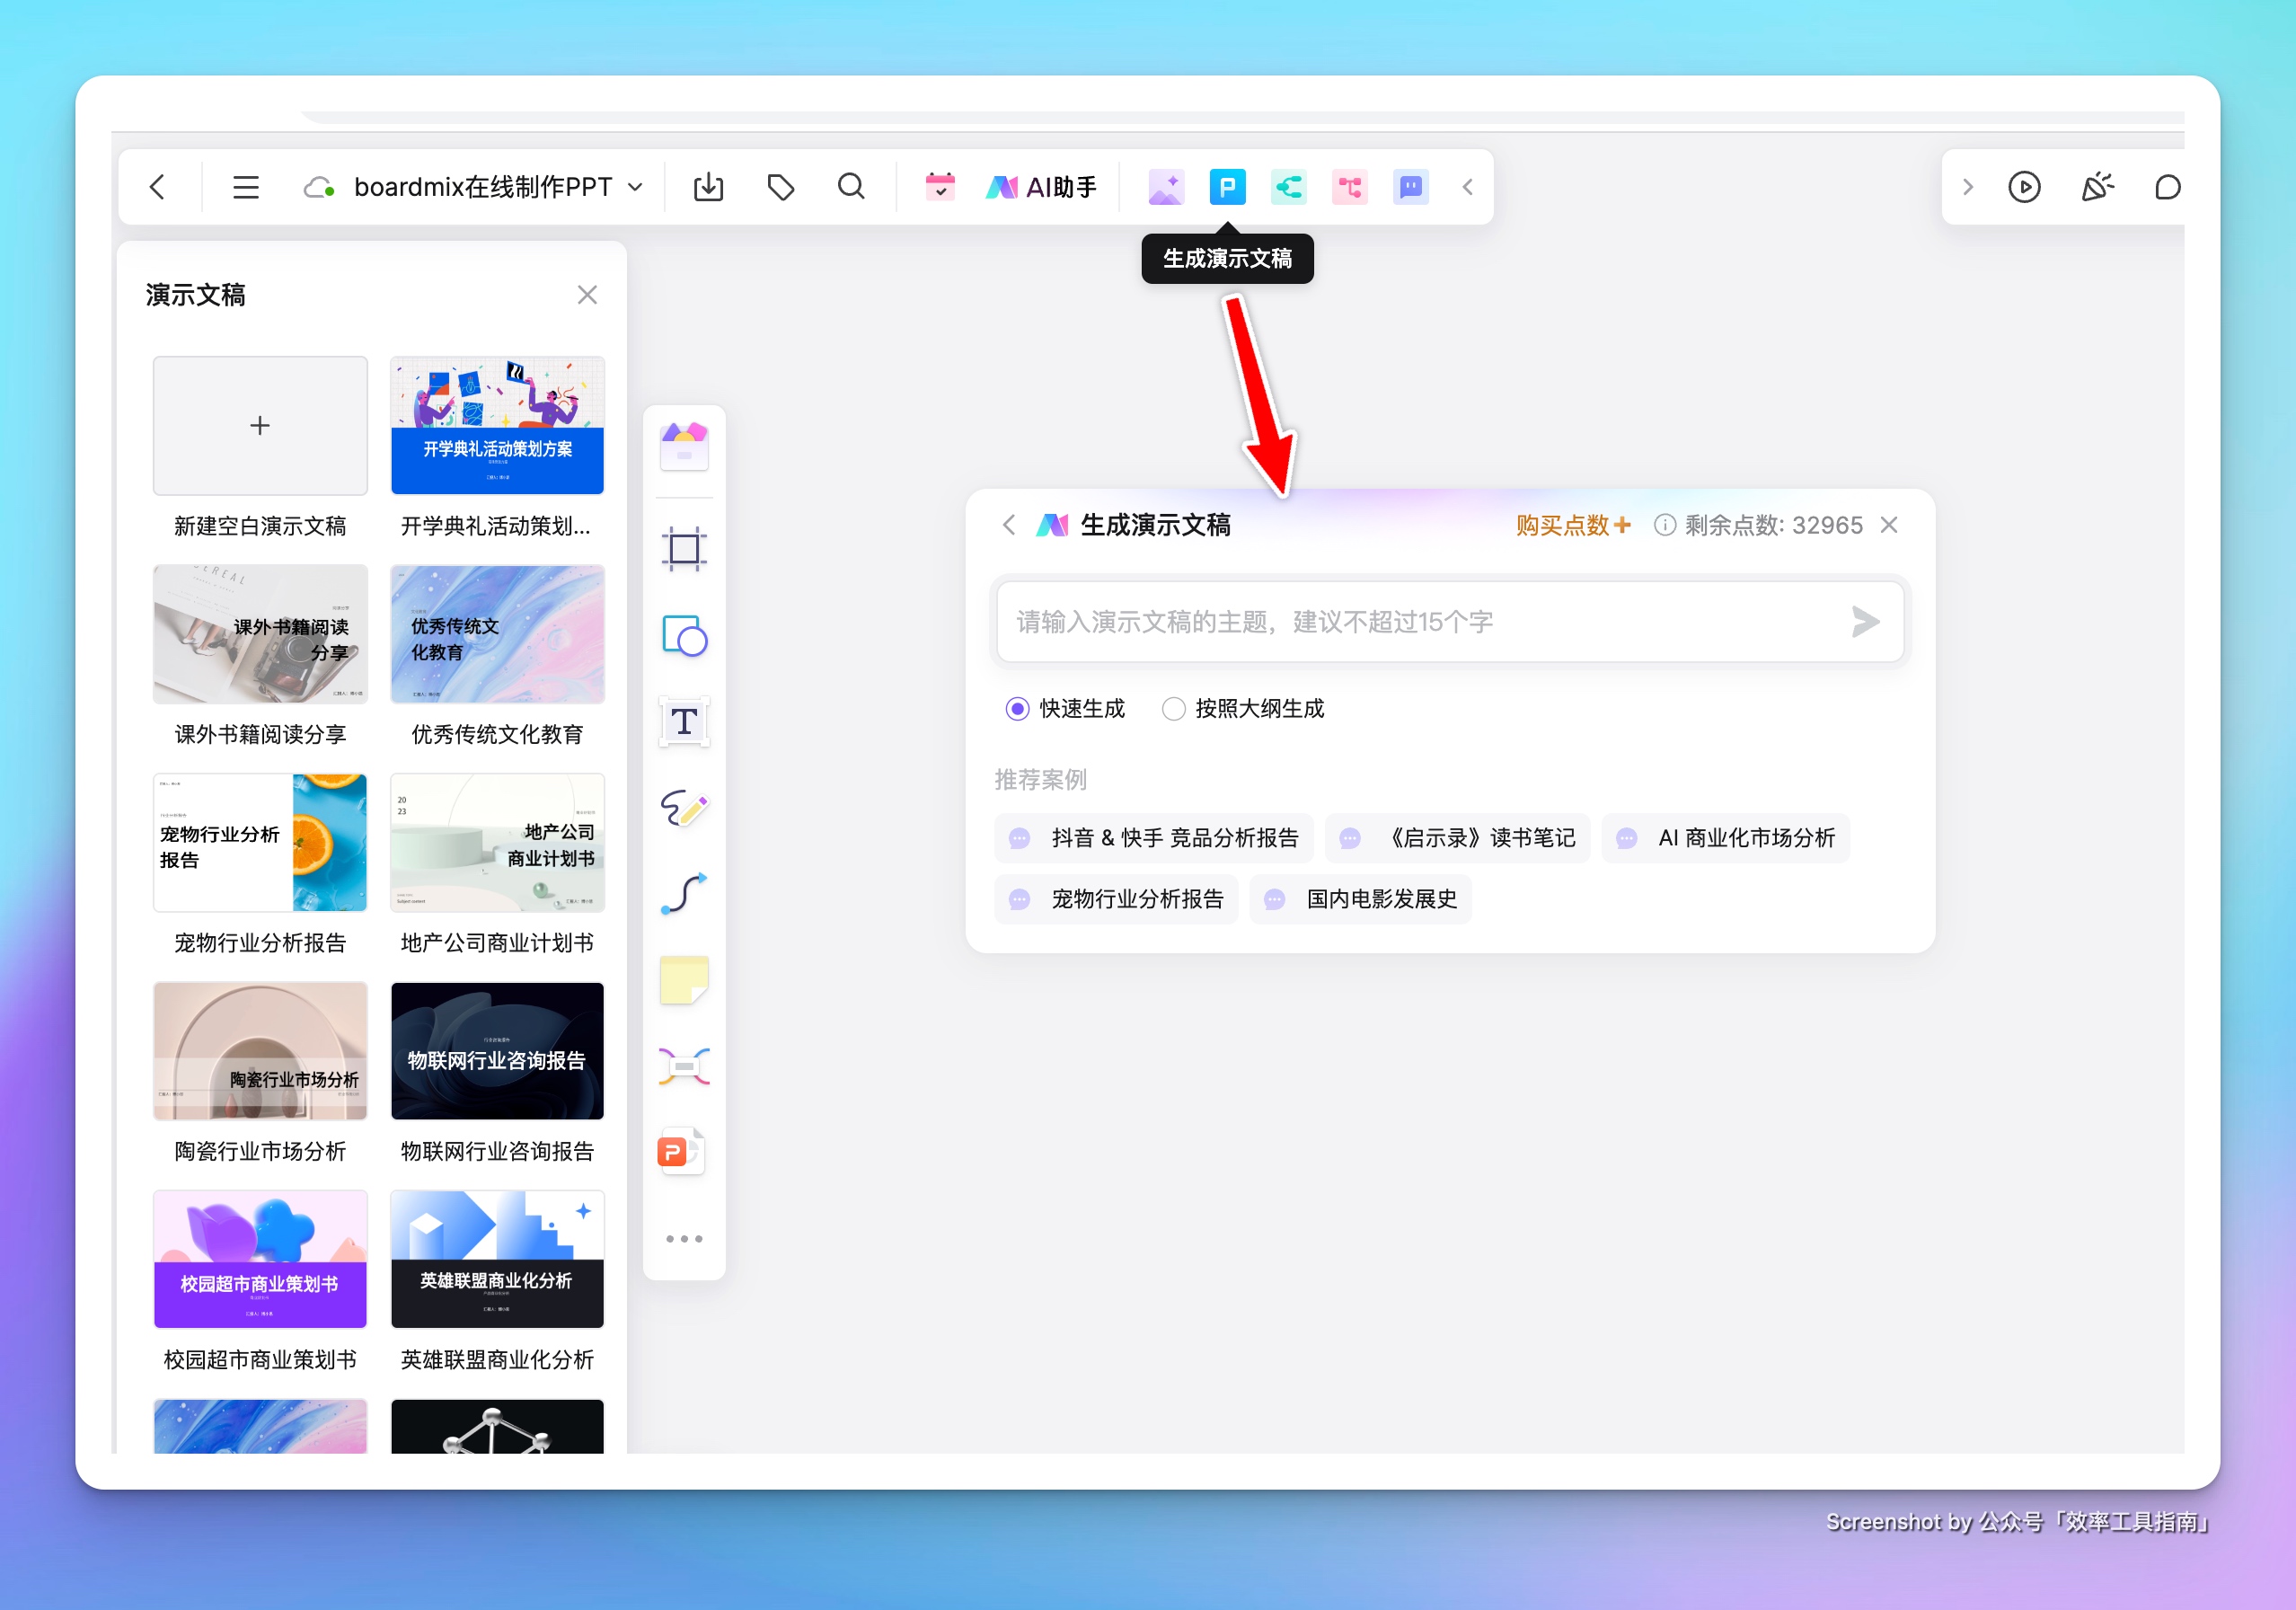This screenshot has height=1610, width=2296.
Task: Focus the presentation topic input field
Action: pos(1450,622)
